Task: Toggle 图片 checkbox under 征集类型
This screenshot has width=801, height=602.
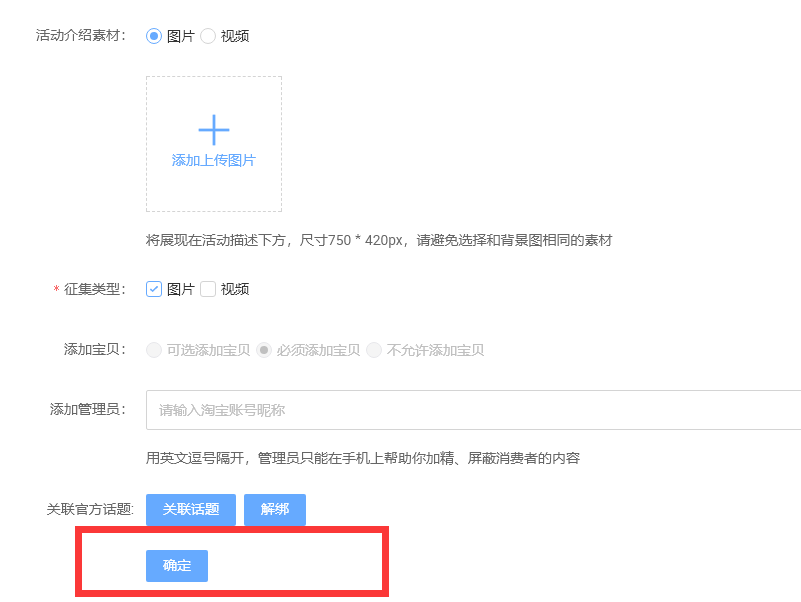Action: pyautogui.click(x=154, y=289)
